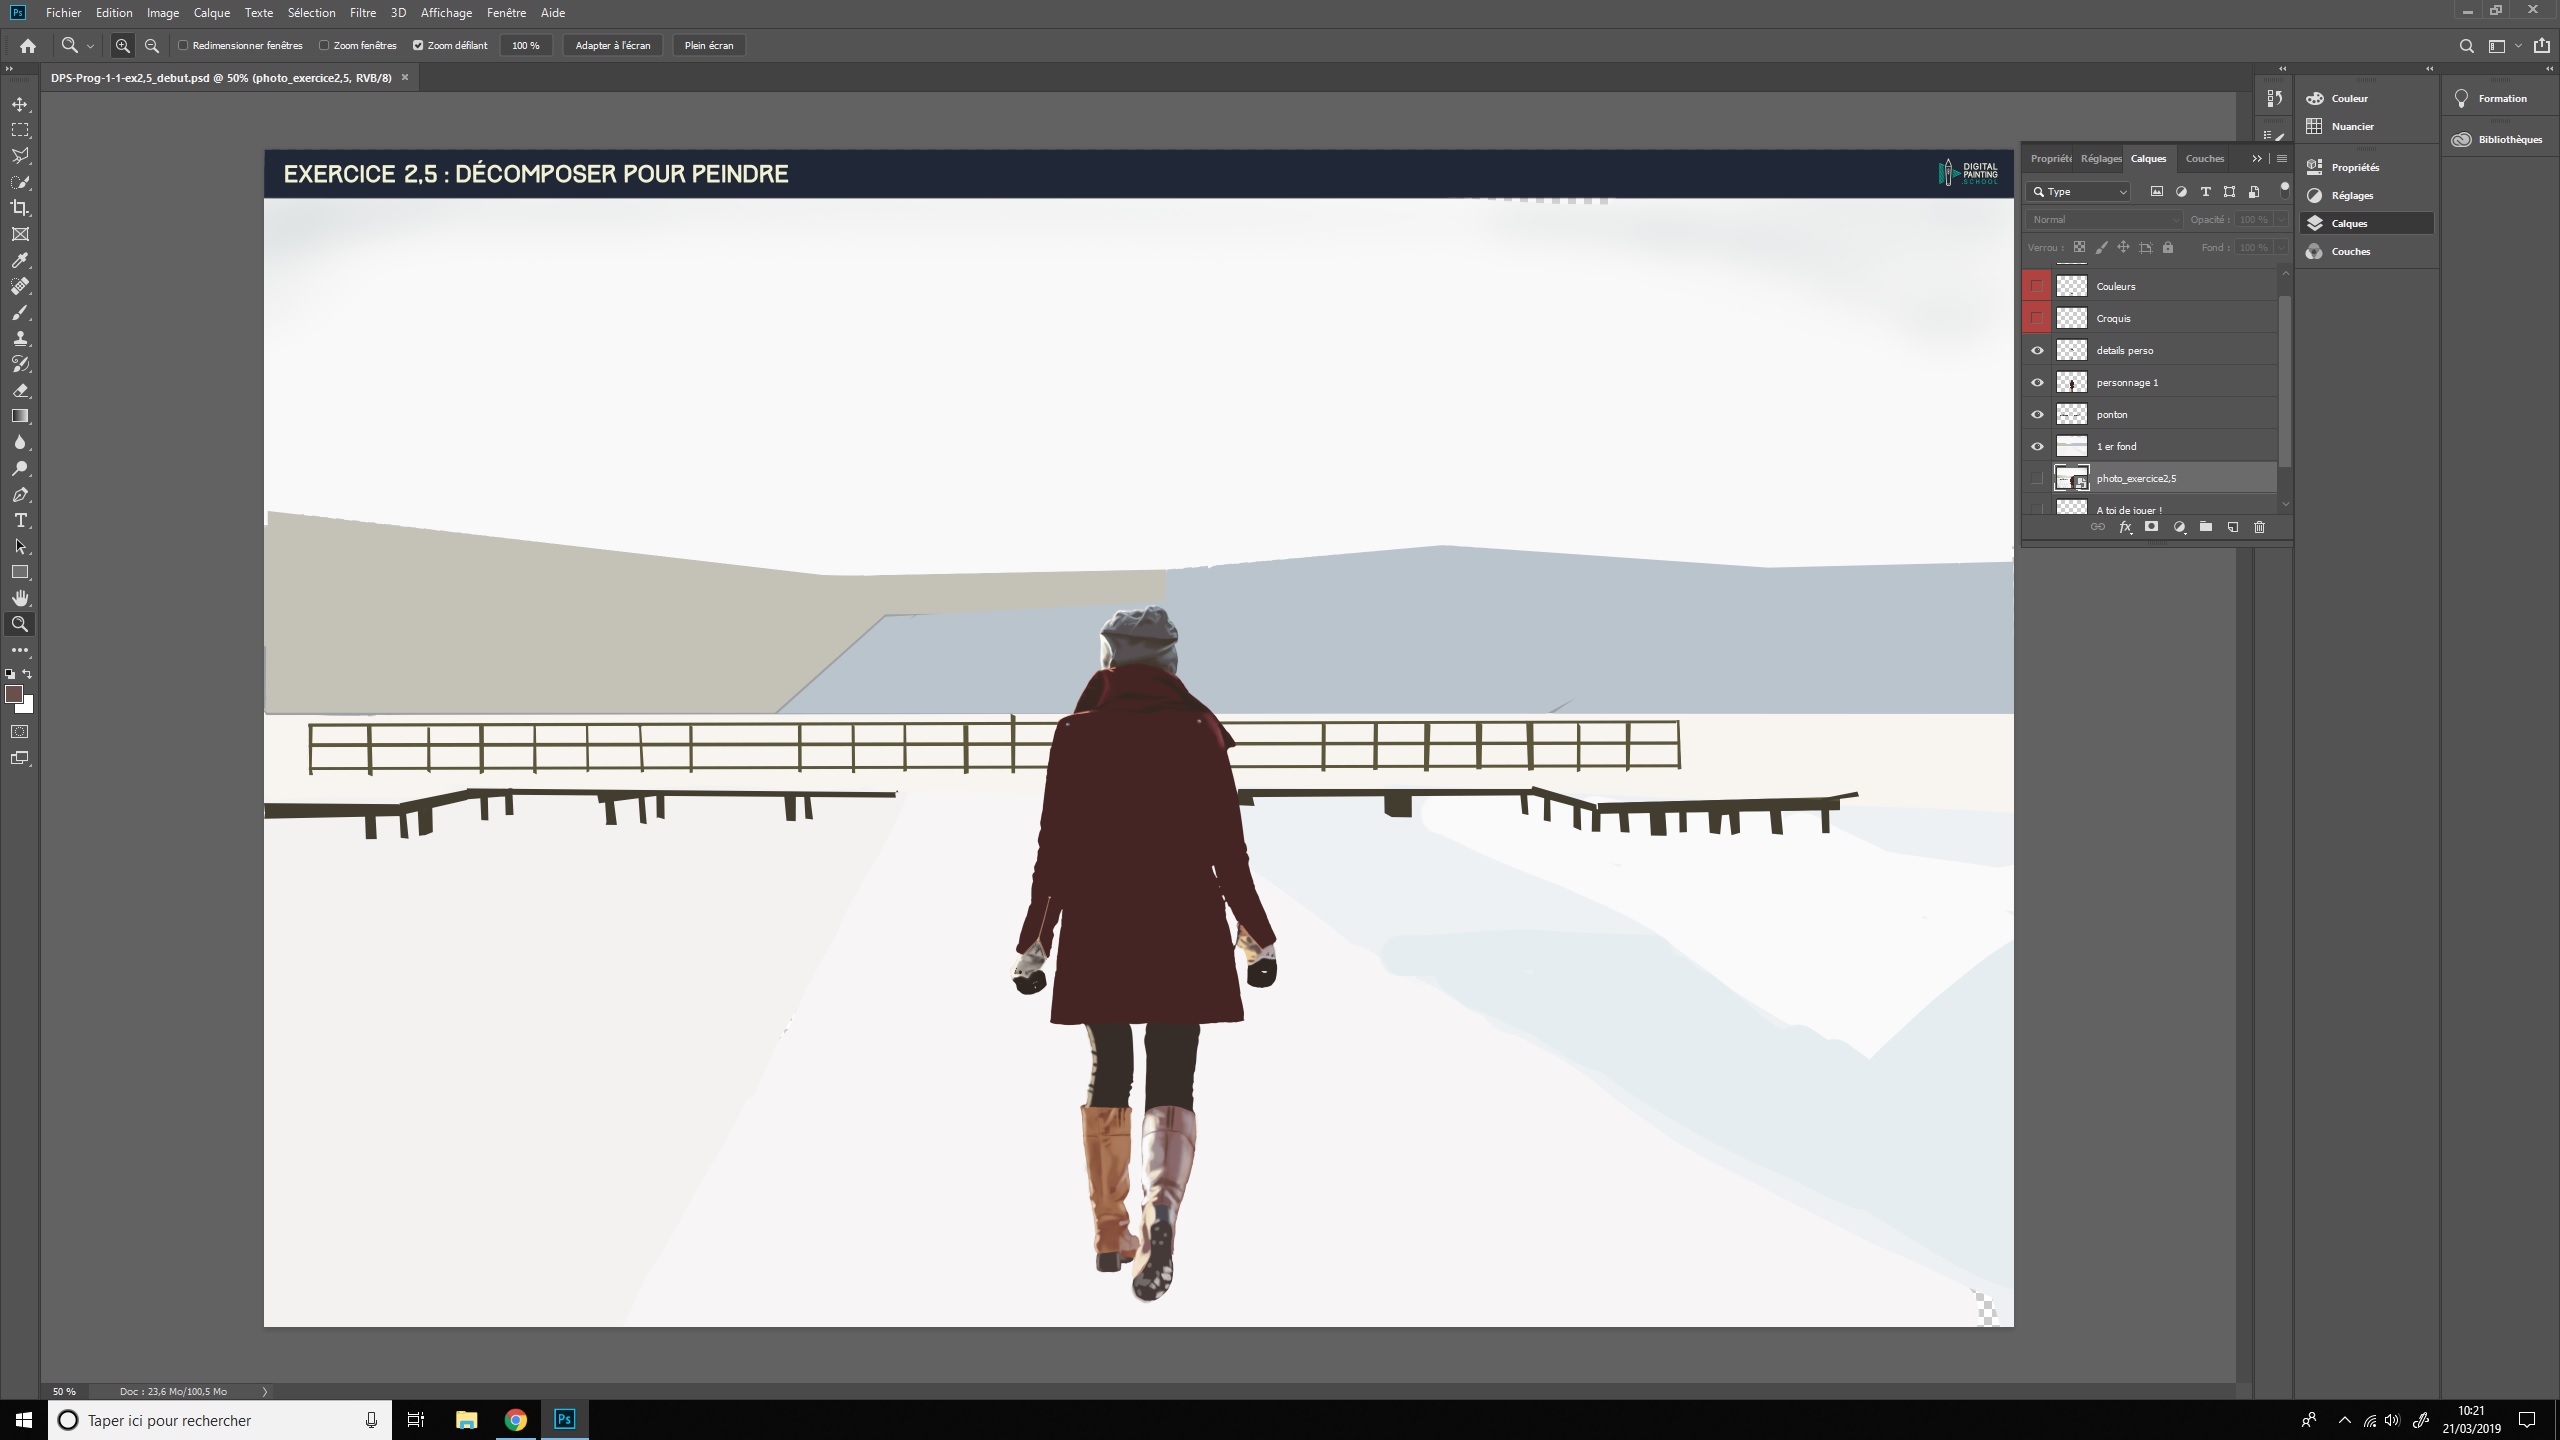Viewport: 2560px width, 1440px height.
Task: Open the layer filter Type dropdown
Action: (2080, 191)
